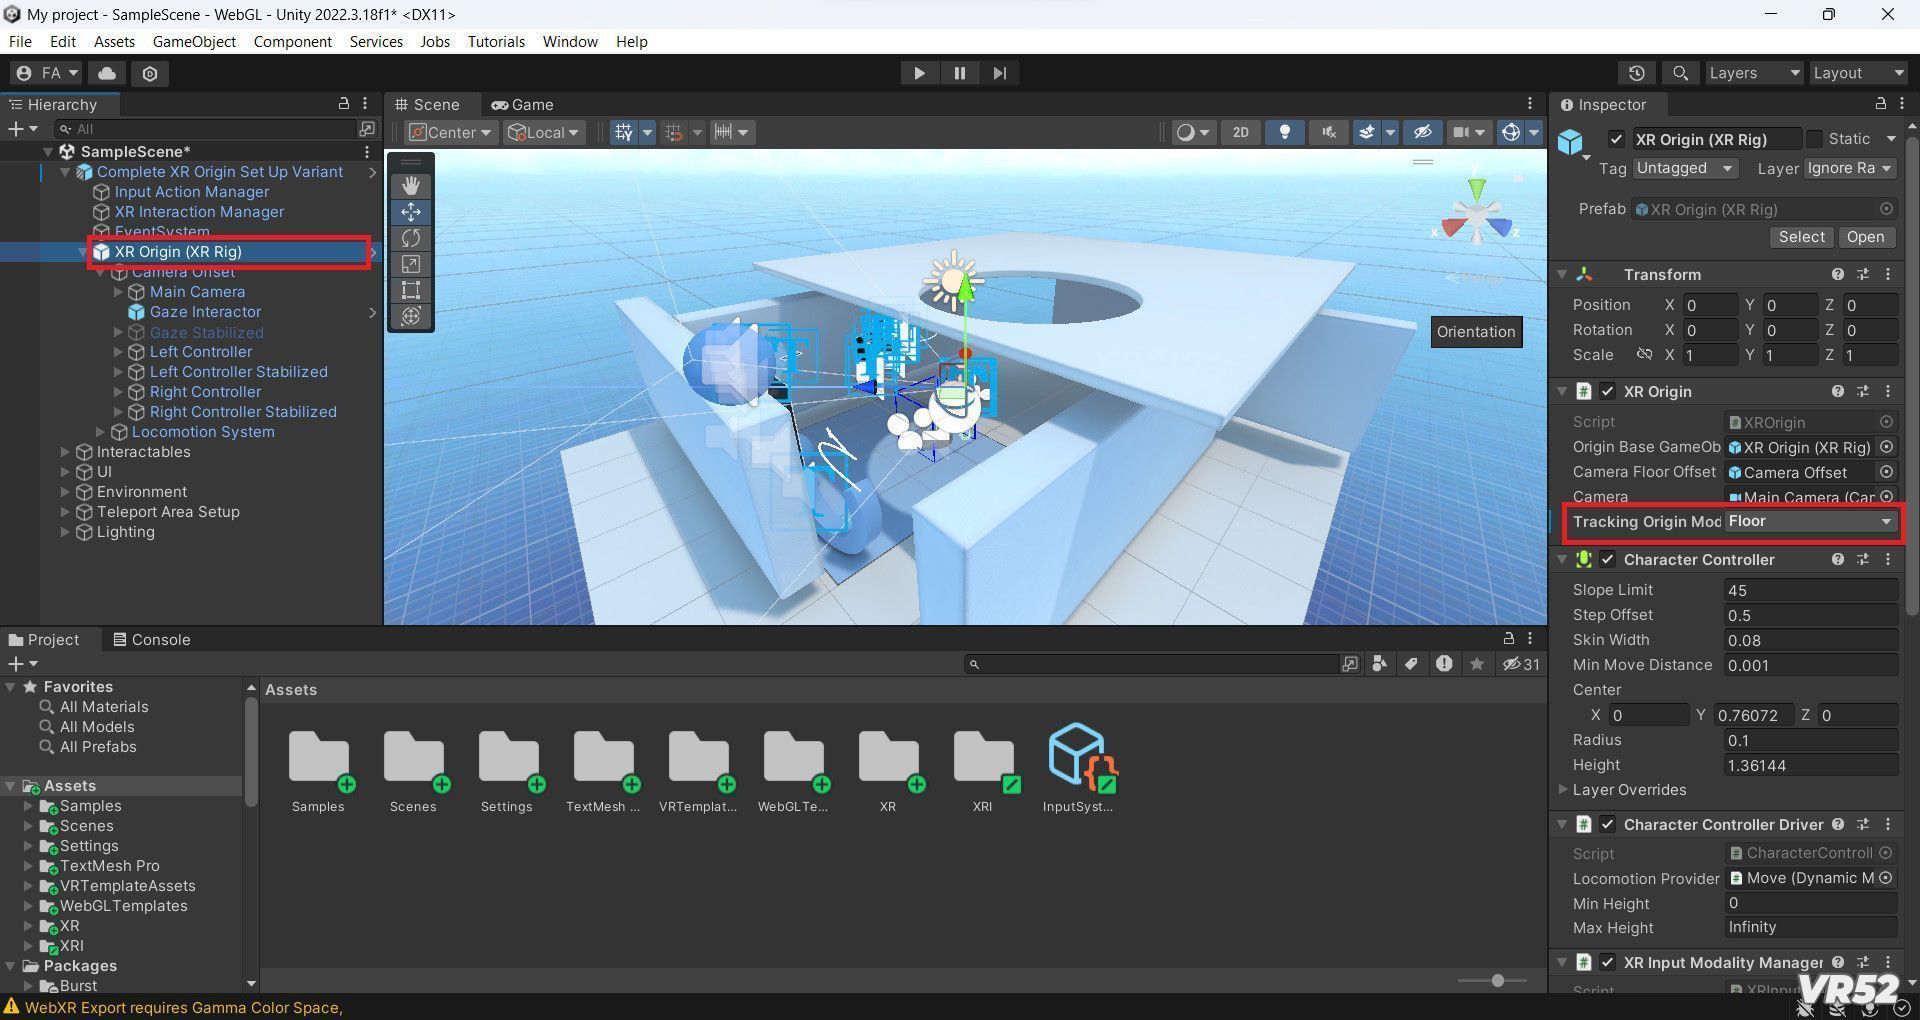Click the Project search field

[x=1152, y=663]
